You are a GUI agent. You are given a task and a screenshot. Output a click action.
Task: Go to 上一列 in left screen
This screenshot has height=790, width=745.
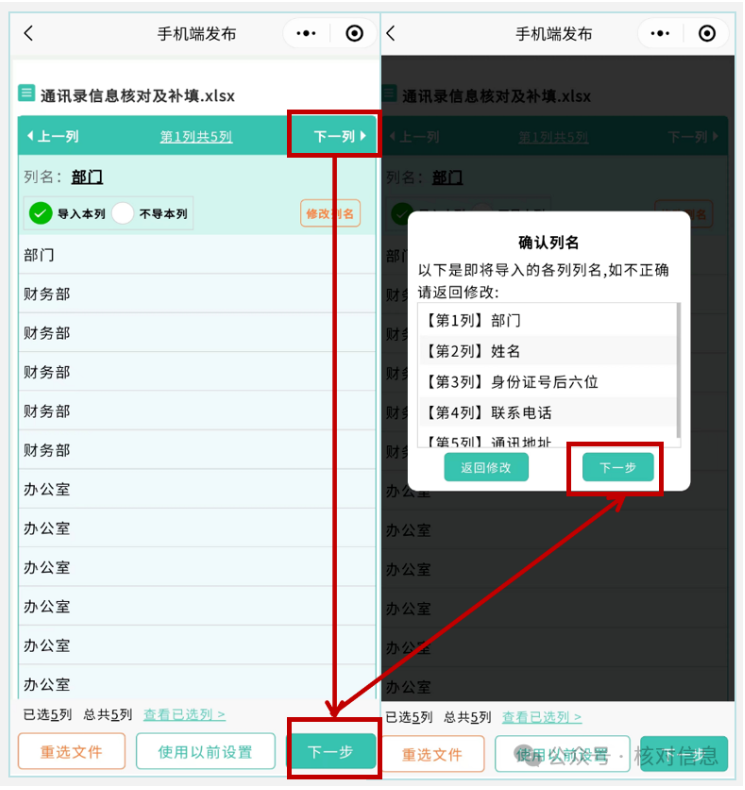tap(52, 136)
